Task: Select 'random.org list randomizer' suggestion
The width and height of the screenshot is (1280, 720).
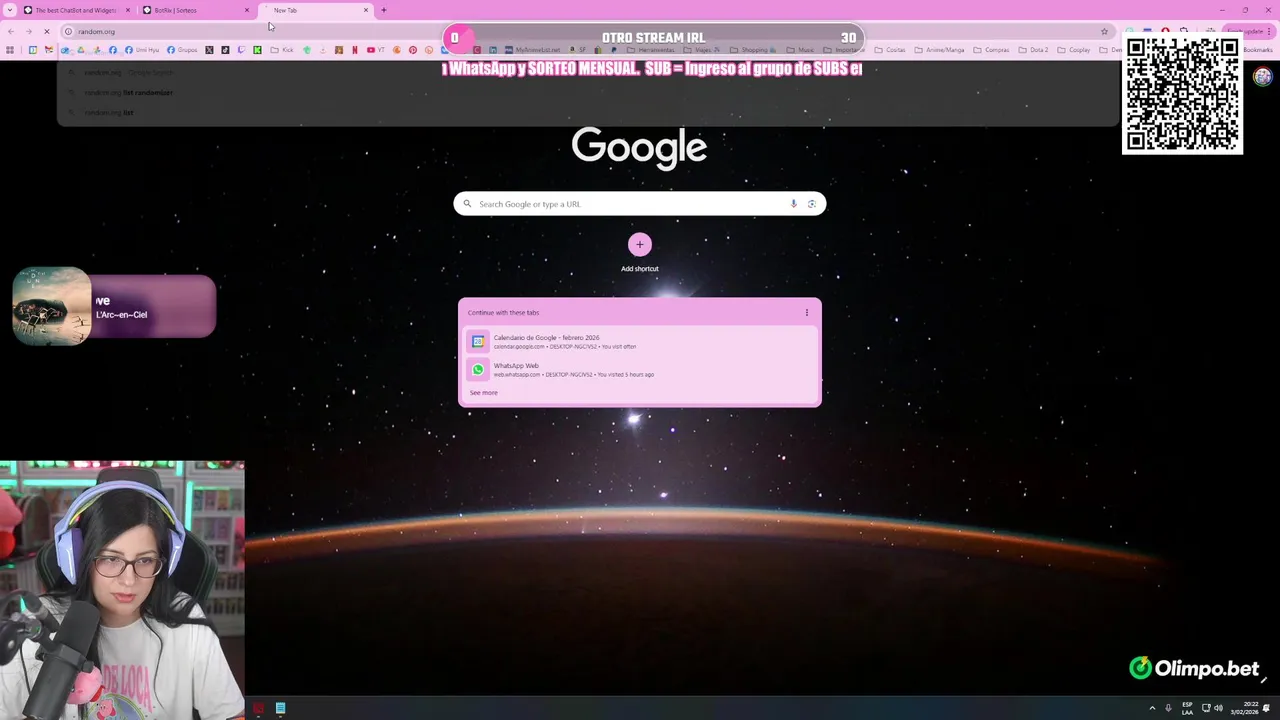Action: 588,92
